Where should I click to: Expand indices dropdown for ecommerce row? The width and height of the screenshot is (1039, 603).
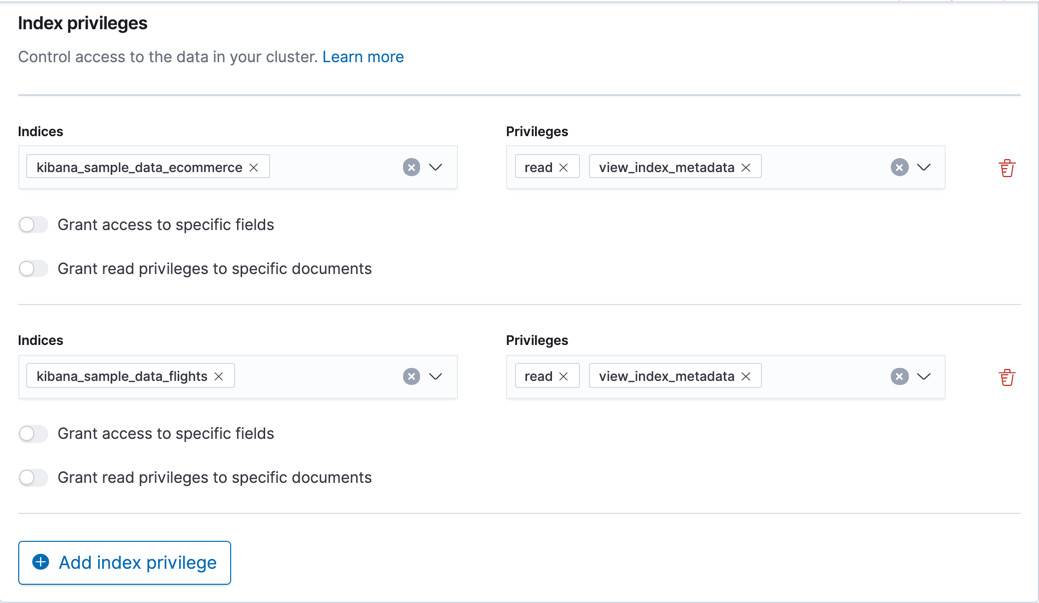[436, 167]
